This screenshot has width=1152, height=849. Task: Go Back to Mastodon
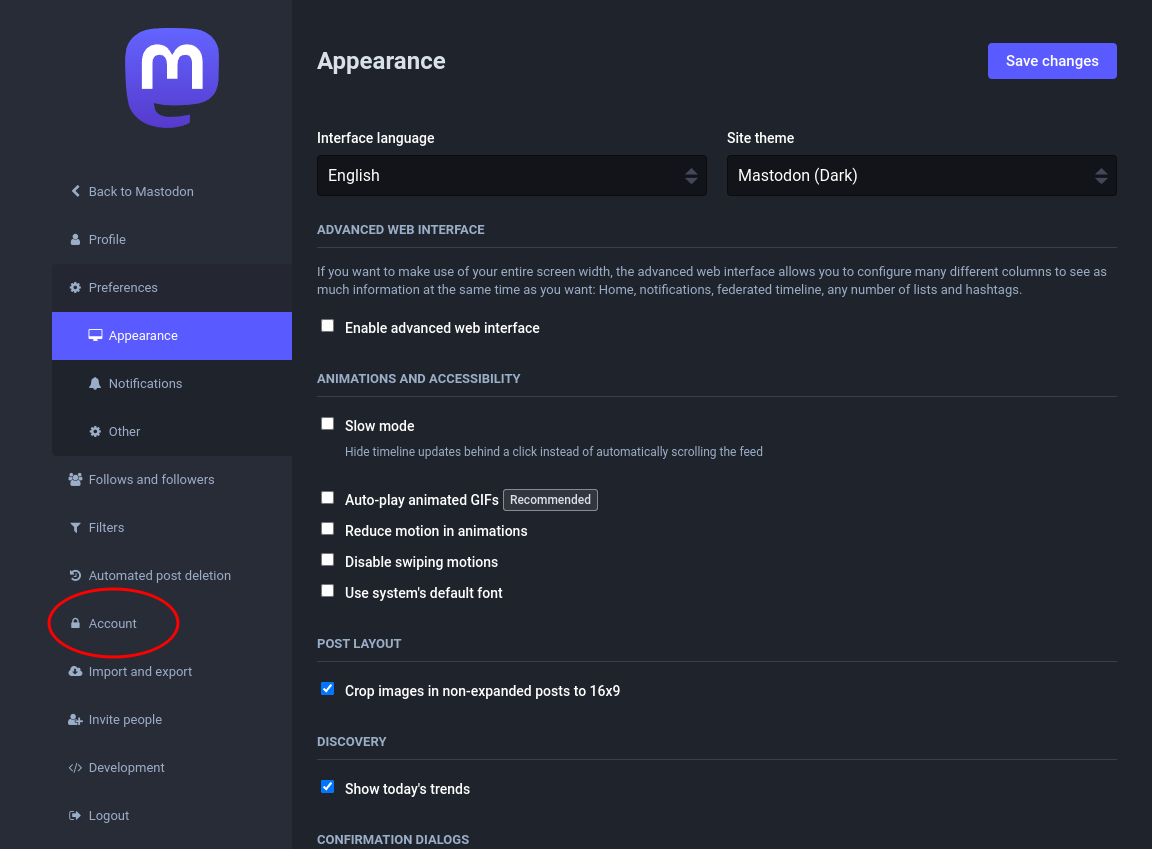pyautogui.click(x=172, y=192)
